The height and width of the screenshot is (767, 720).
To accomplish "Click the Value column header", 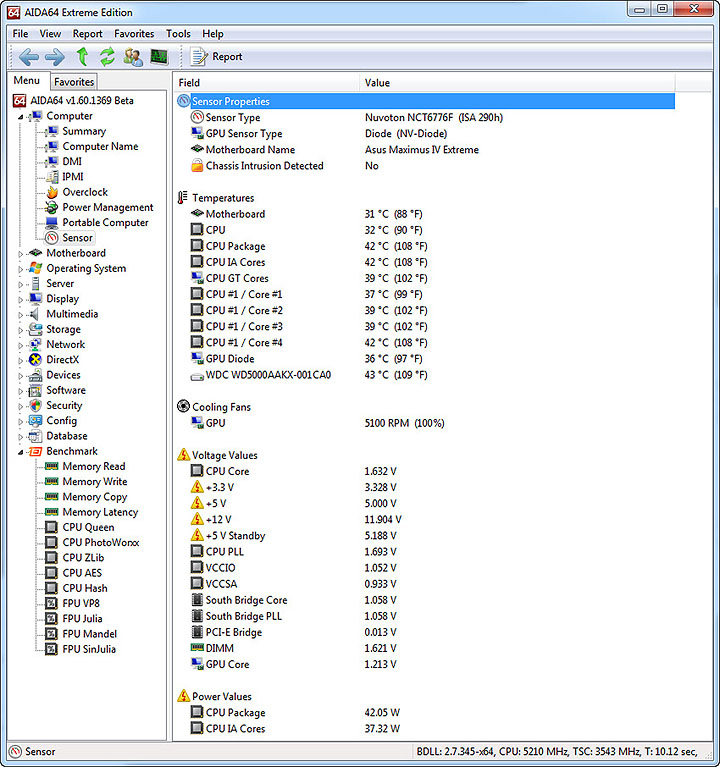I will click(517, 83).
